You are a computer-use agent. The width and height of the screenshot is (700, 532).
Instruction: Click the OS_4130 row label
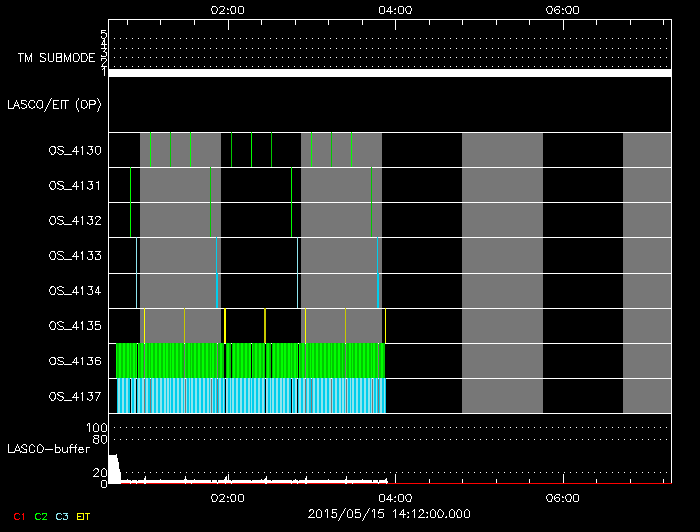[75, 151]
